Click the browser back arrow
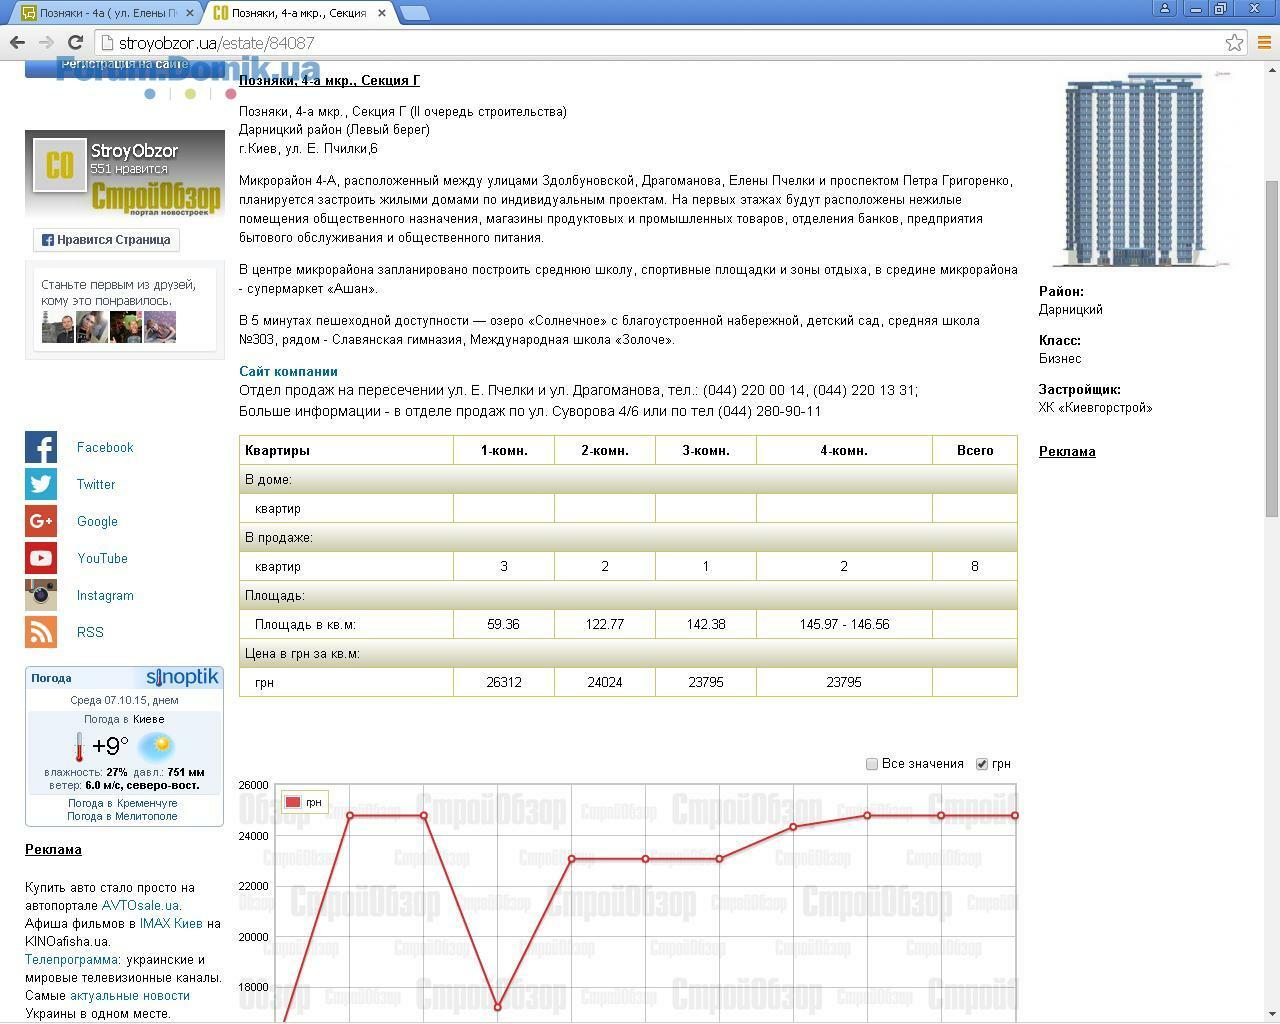The height and width of the screenshot is (1024, 1280). tap(17, 43)
